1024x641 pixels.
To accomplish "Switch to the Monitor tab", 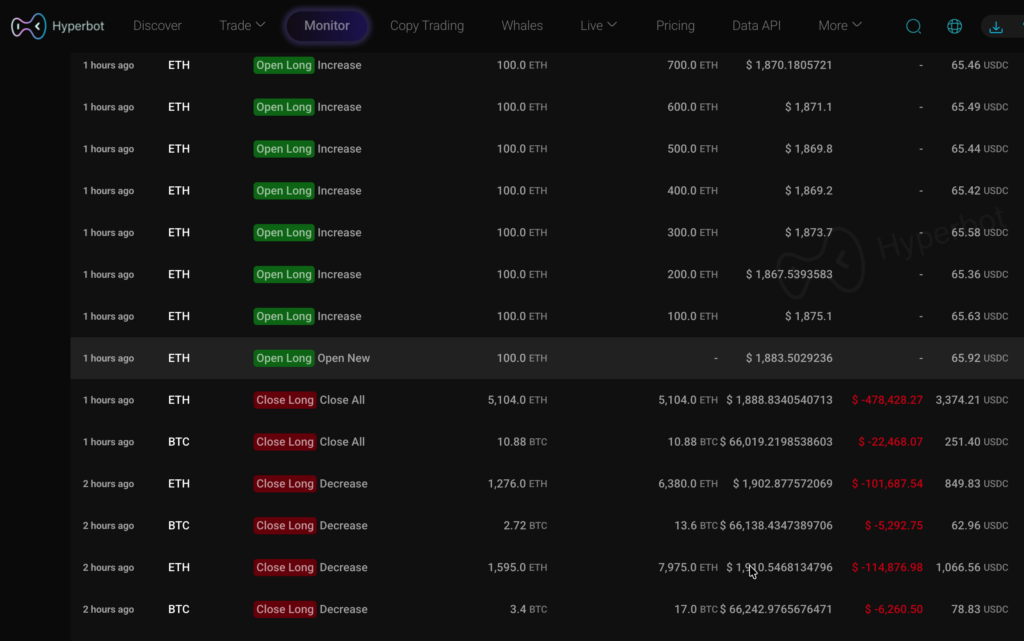I will 327,26.
